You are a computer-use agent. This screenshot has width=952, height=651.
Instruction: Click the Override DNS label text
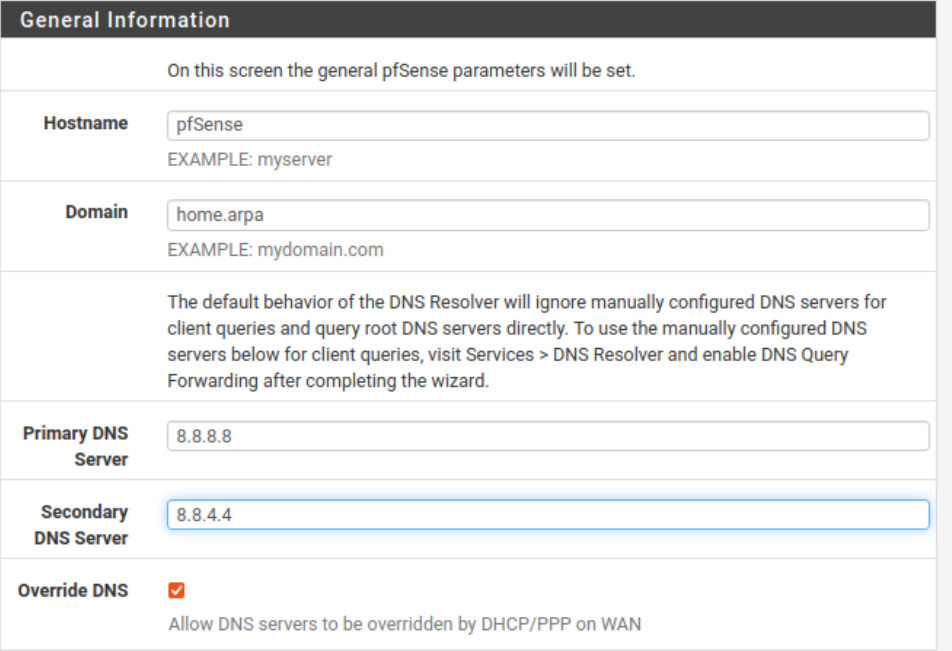[73, 590]
